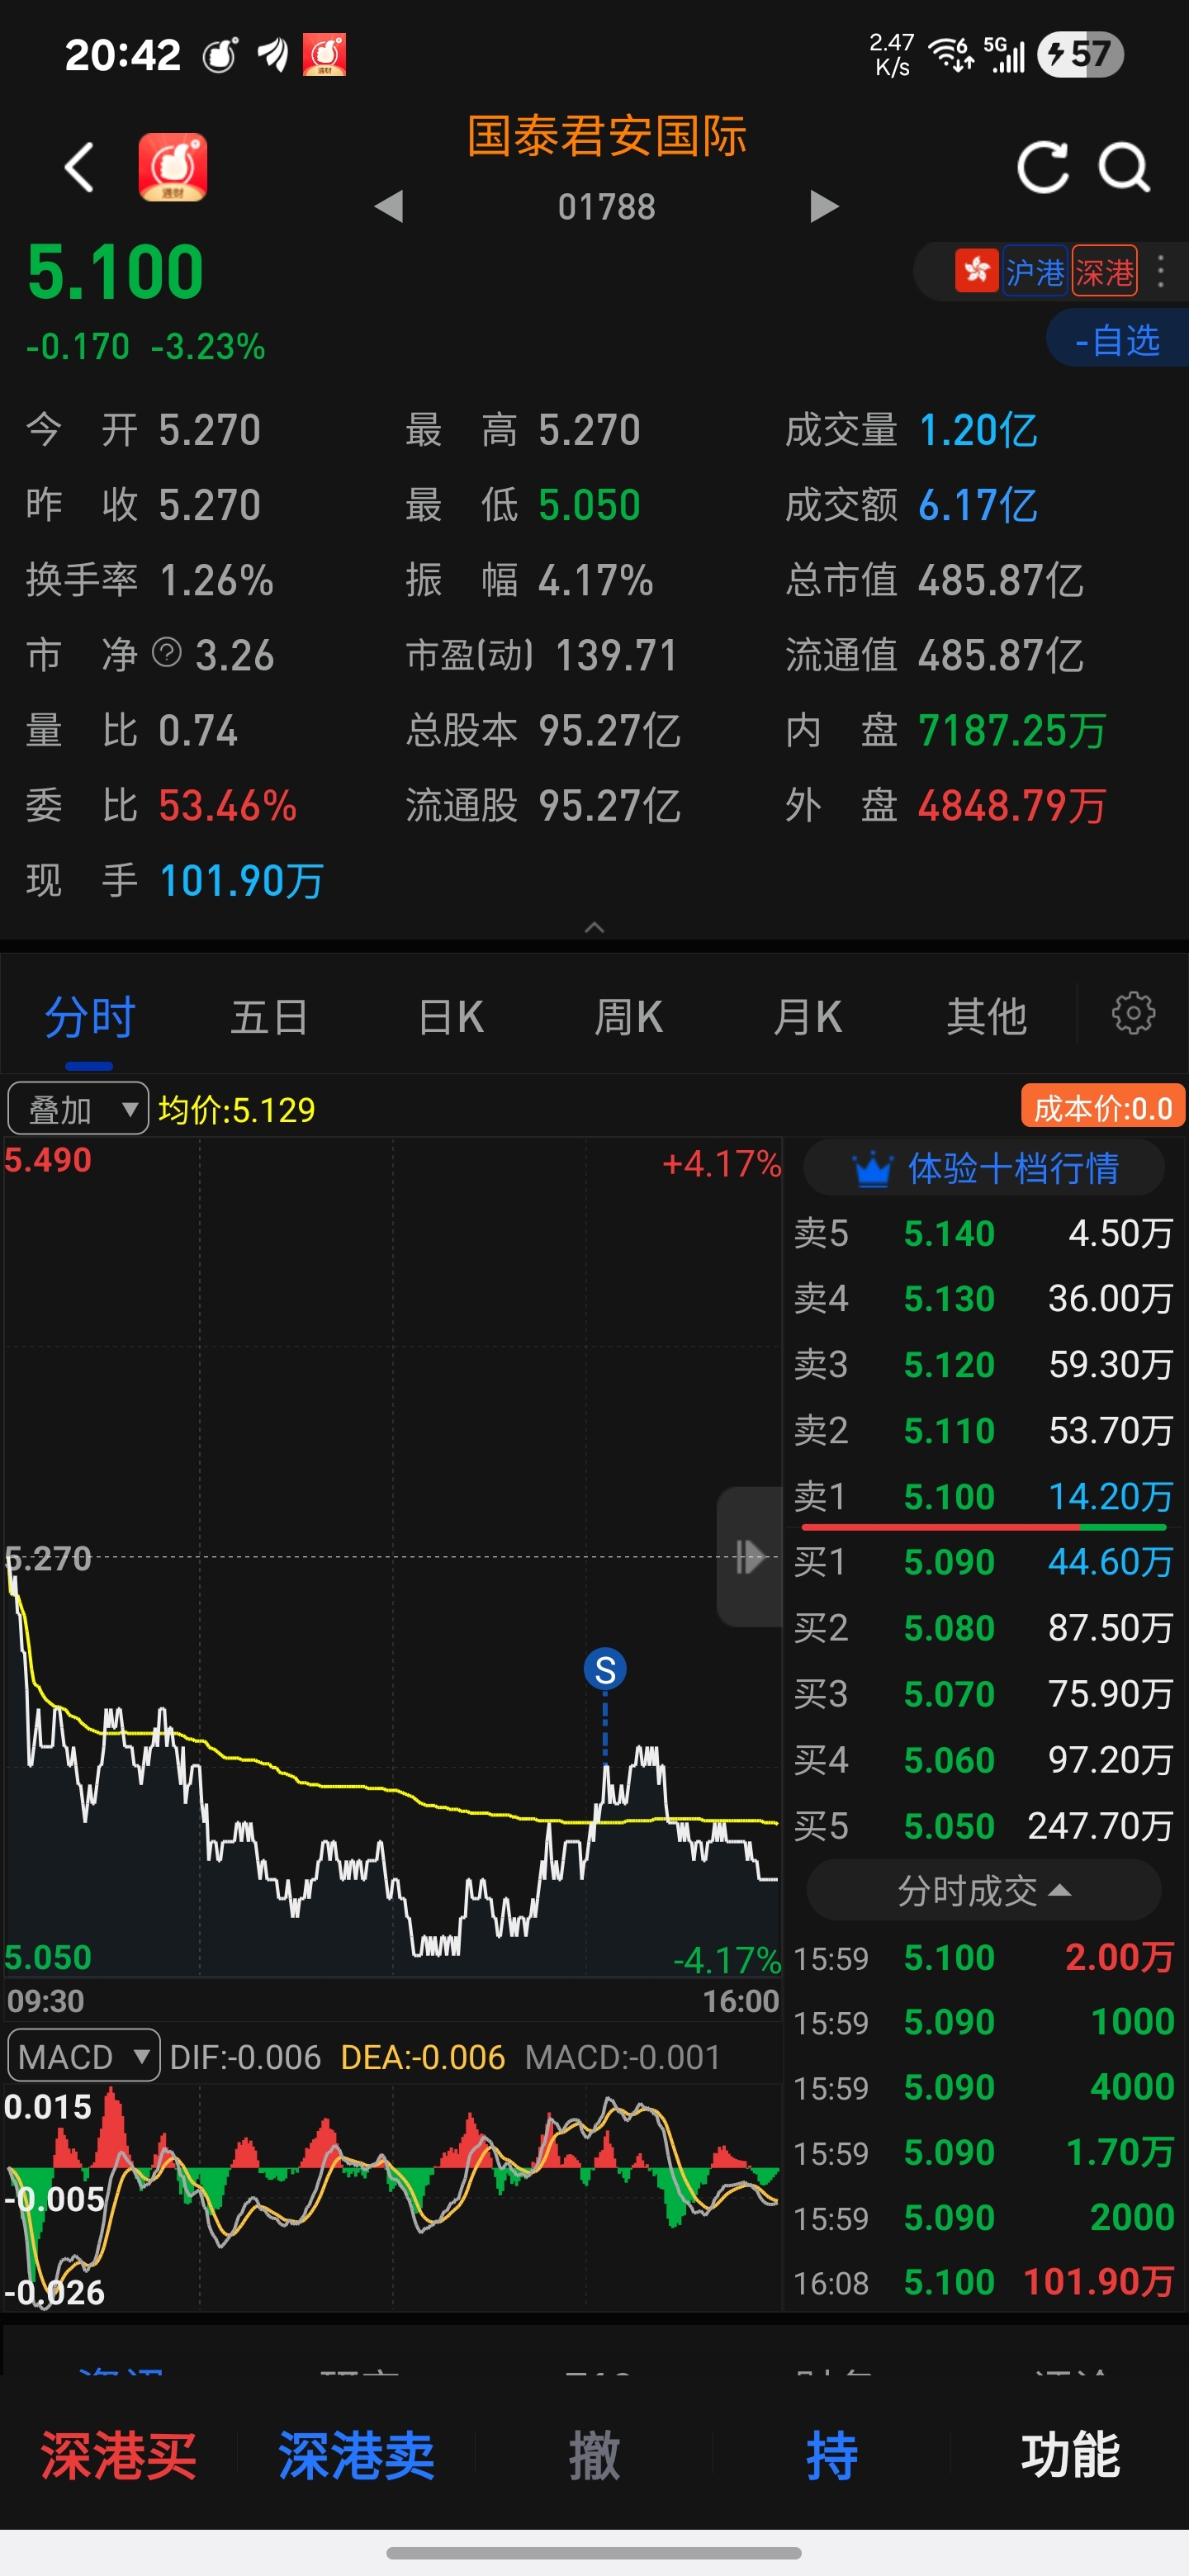Screen dimensions: 1189x2576
Task: Open the MACD indicator dropdown
Action: [x=83, y=2056]
